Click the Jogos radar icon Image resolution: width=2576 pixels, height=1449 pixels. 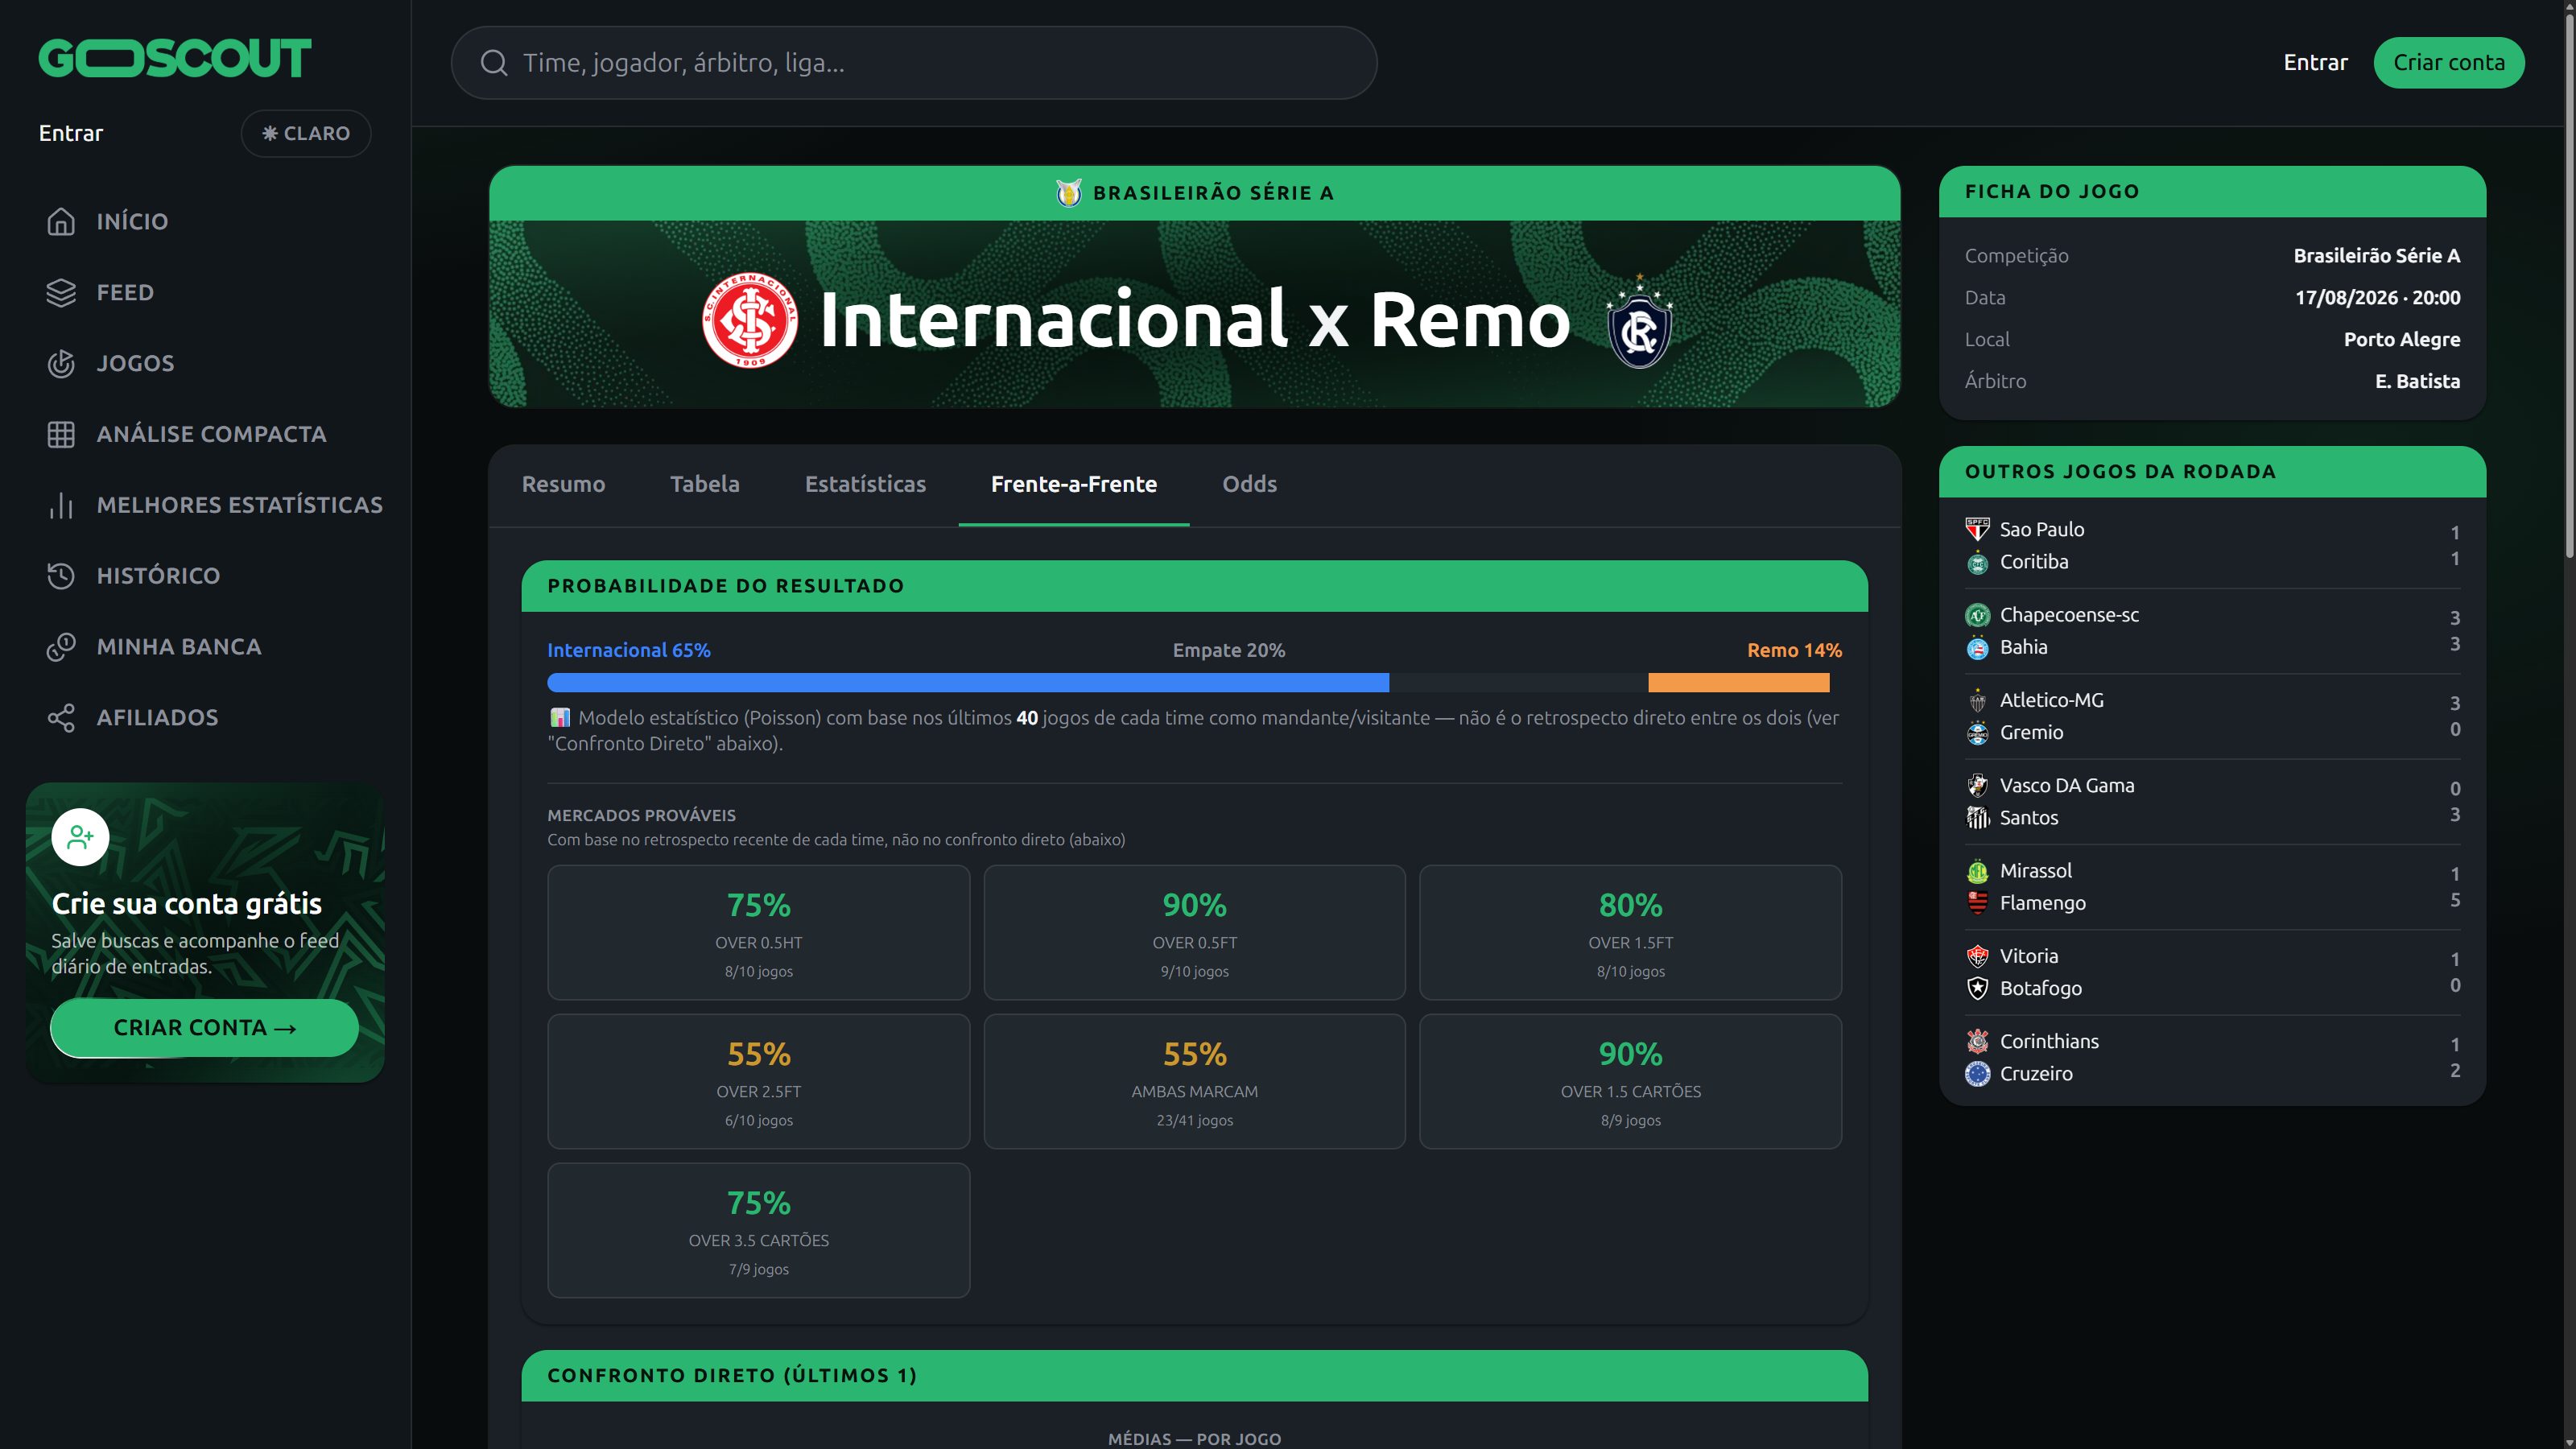pos(61,363)
